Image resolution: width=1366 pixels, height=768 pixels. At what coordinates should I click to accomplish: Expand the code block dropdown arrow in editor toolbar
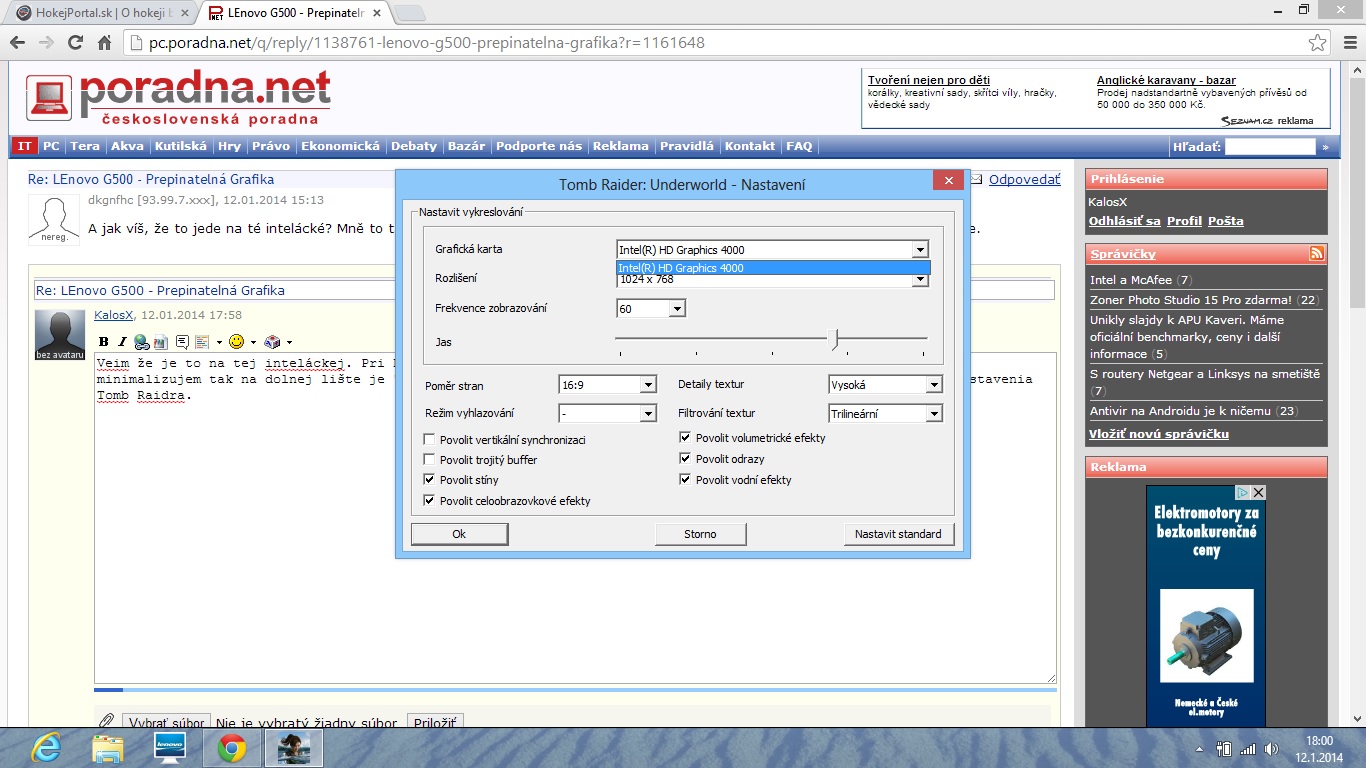coord(218,343)
